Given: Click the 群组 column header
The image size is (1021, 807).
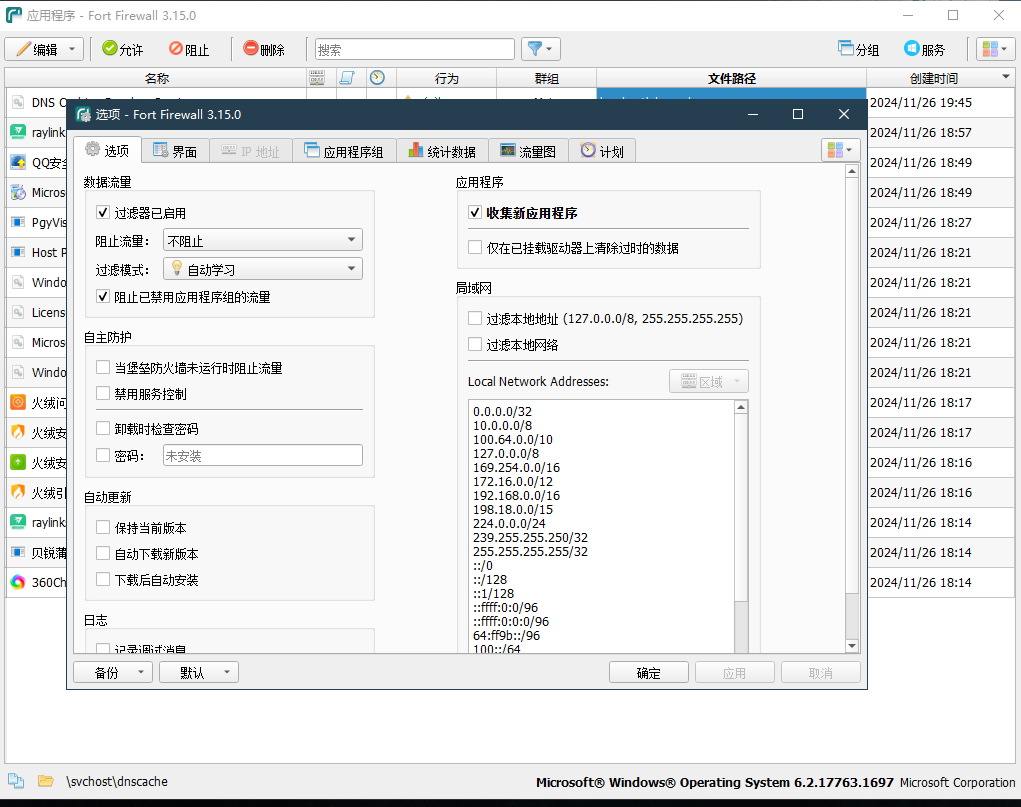Looking at the screenshot, I should (547, 79).
